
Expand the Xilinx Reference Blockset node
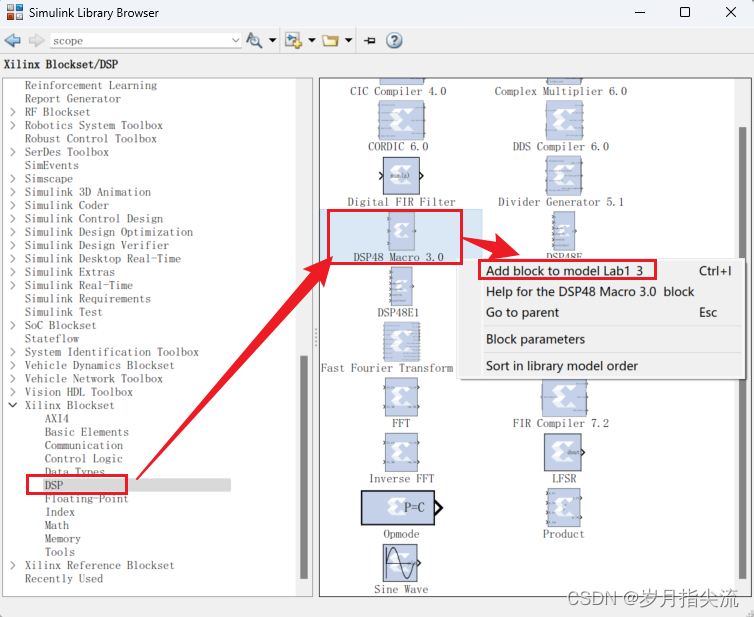pos(13,566)
